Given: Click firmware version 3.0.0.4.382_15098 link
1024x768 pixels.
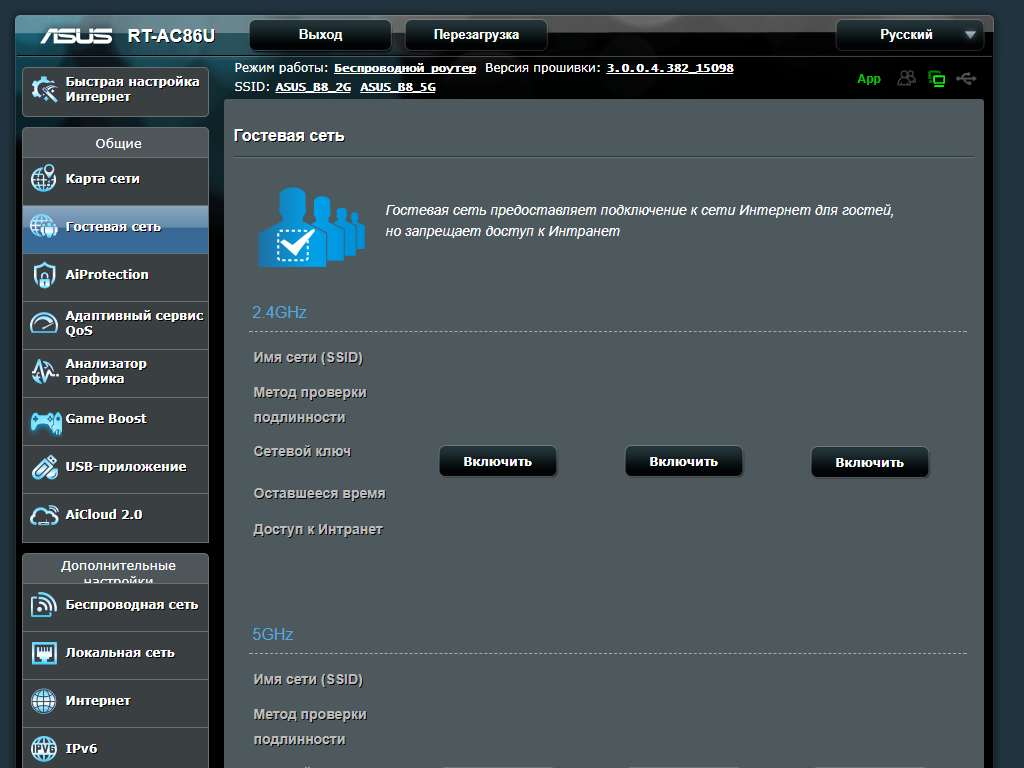Looking at the screenshot, I should pyautogui.click(x=670, y=68).
